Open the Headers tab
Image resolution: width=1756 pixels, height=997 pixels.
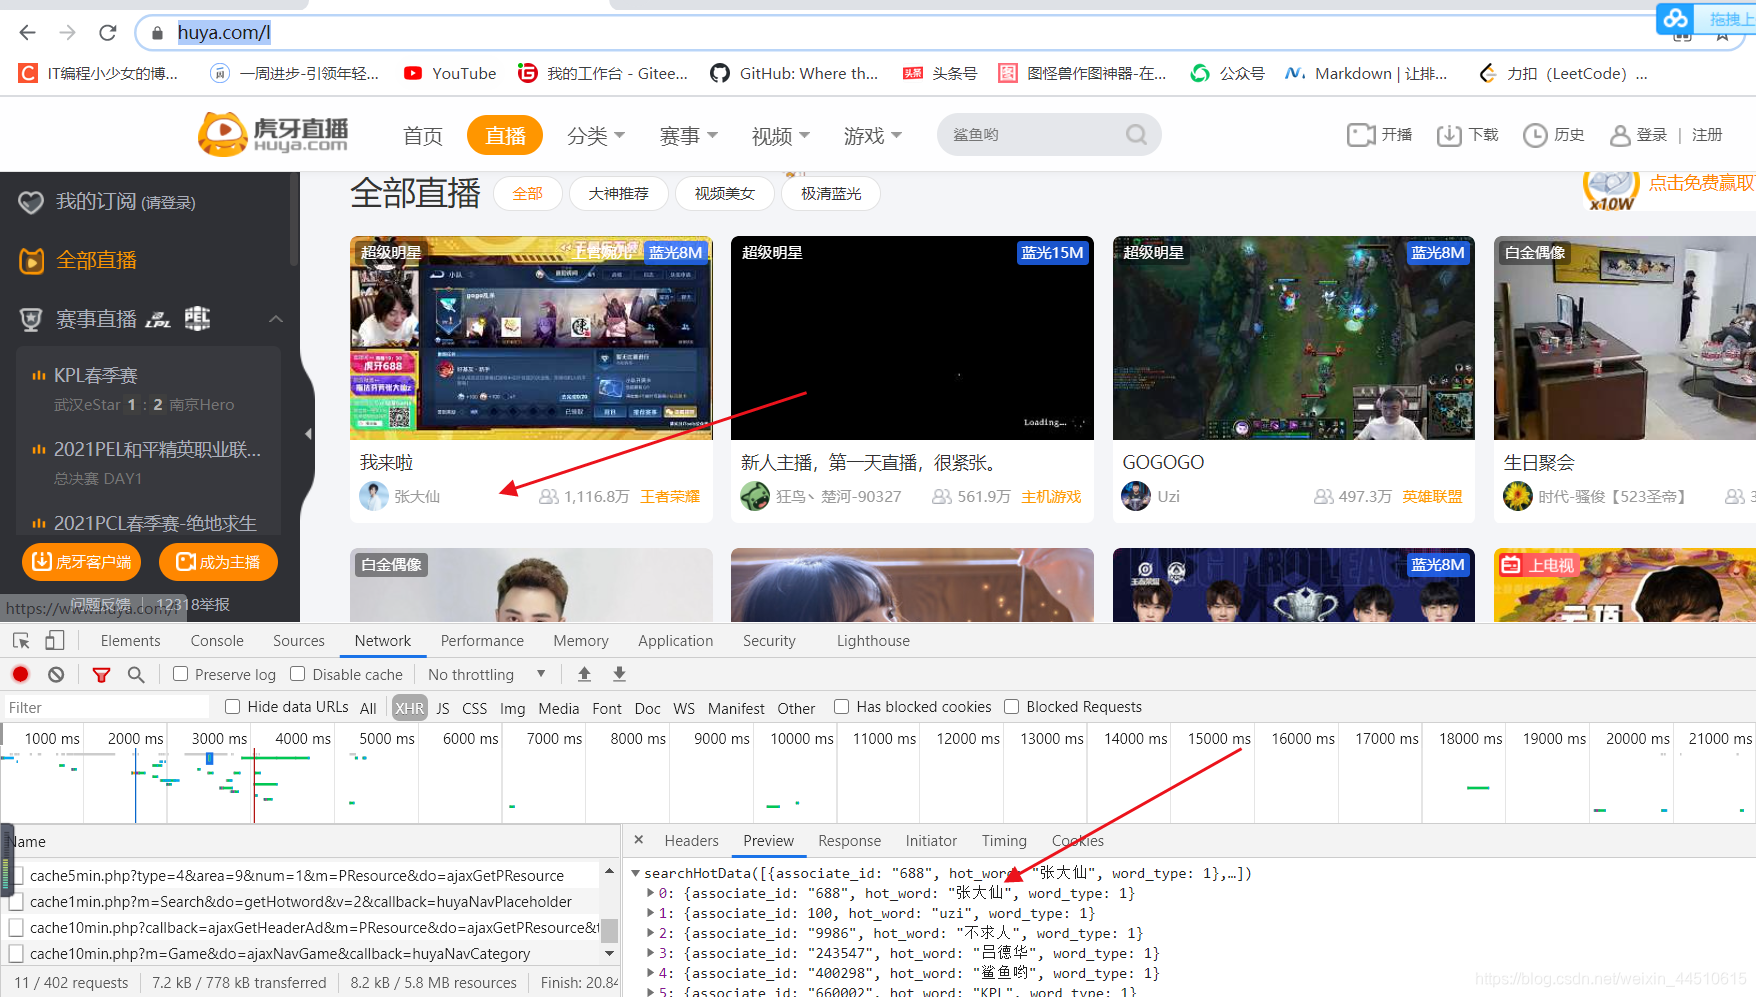point(691,841)
